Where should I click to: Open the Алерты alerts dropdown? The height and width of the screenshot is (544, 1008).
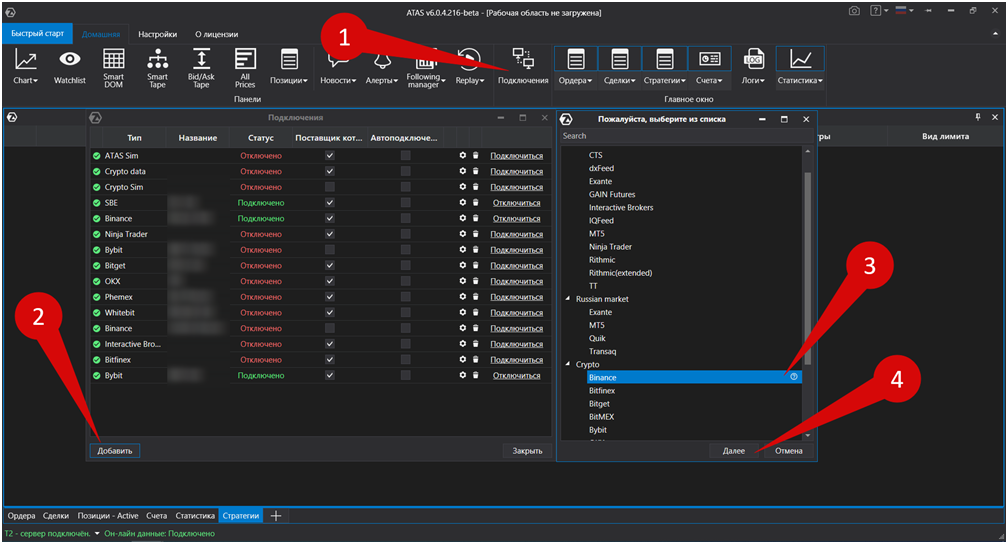tap(382, 67)
